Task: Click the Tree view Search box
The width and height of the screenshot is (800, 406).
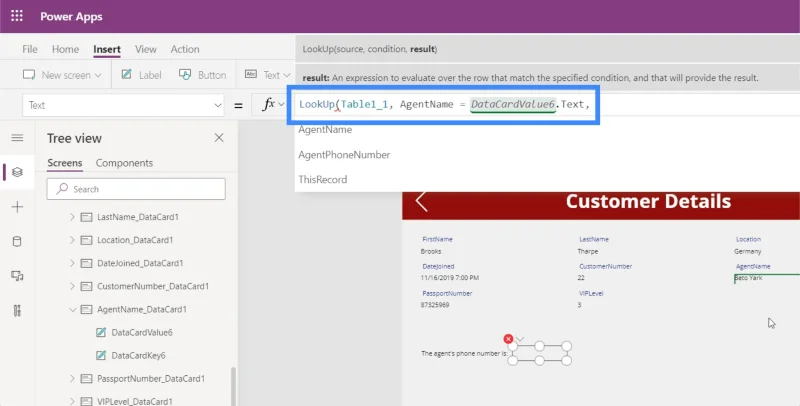Action: (136, 189)
